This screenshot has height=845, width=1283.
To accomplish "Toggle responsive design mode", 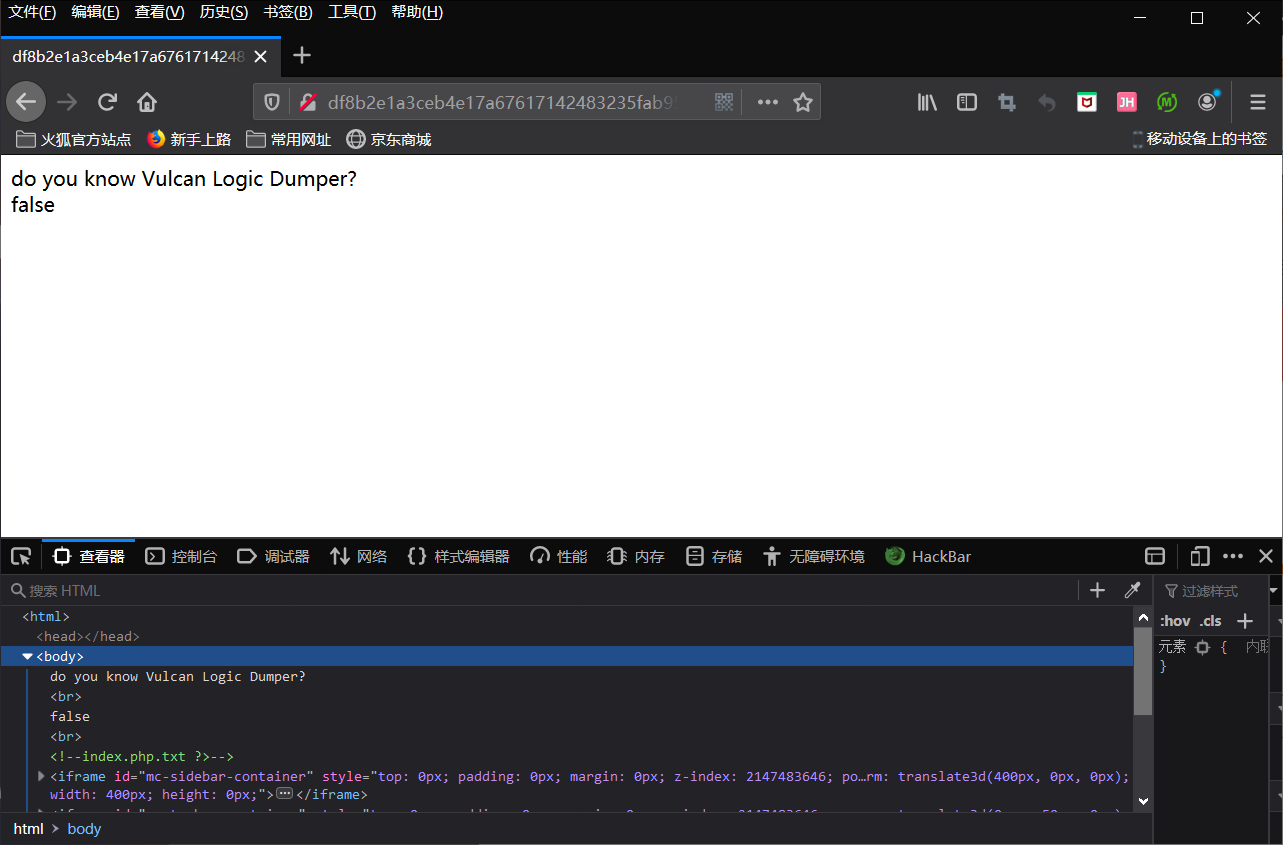I will tap(1200, 556).
